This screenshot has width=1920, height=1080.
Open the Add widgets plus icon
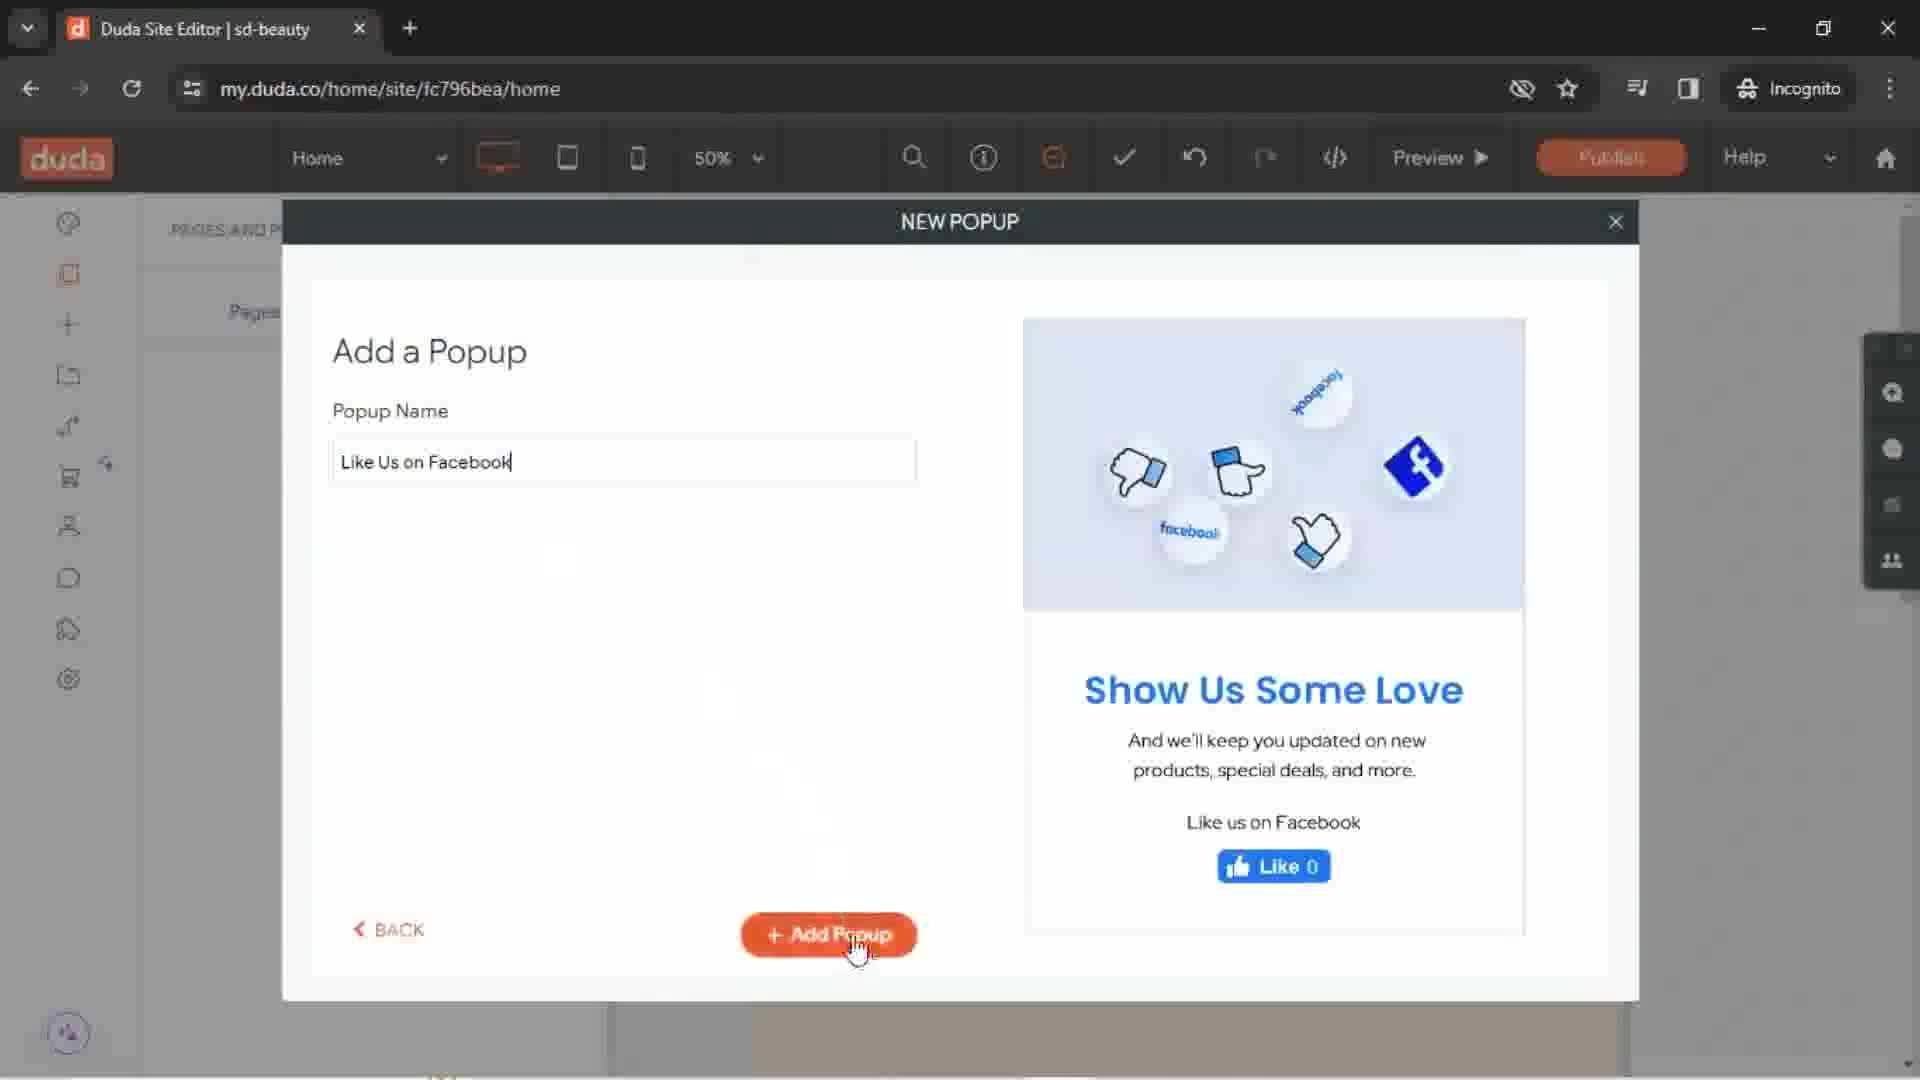coord(68,324)
